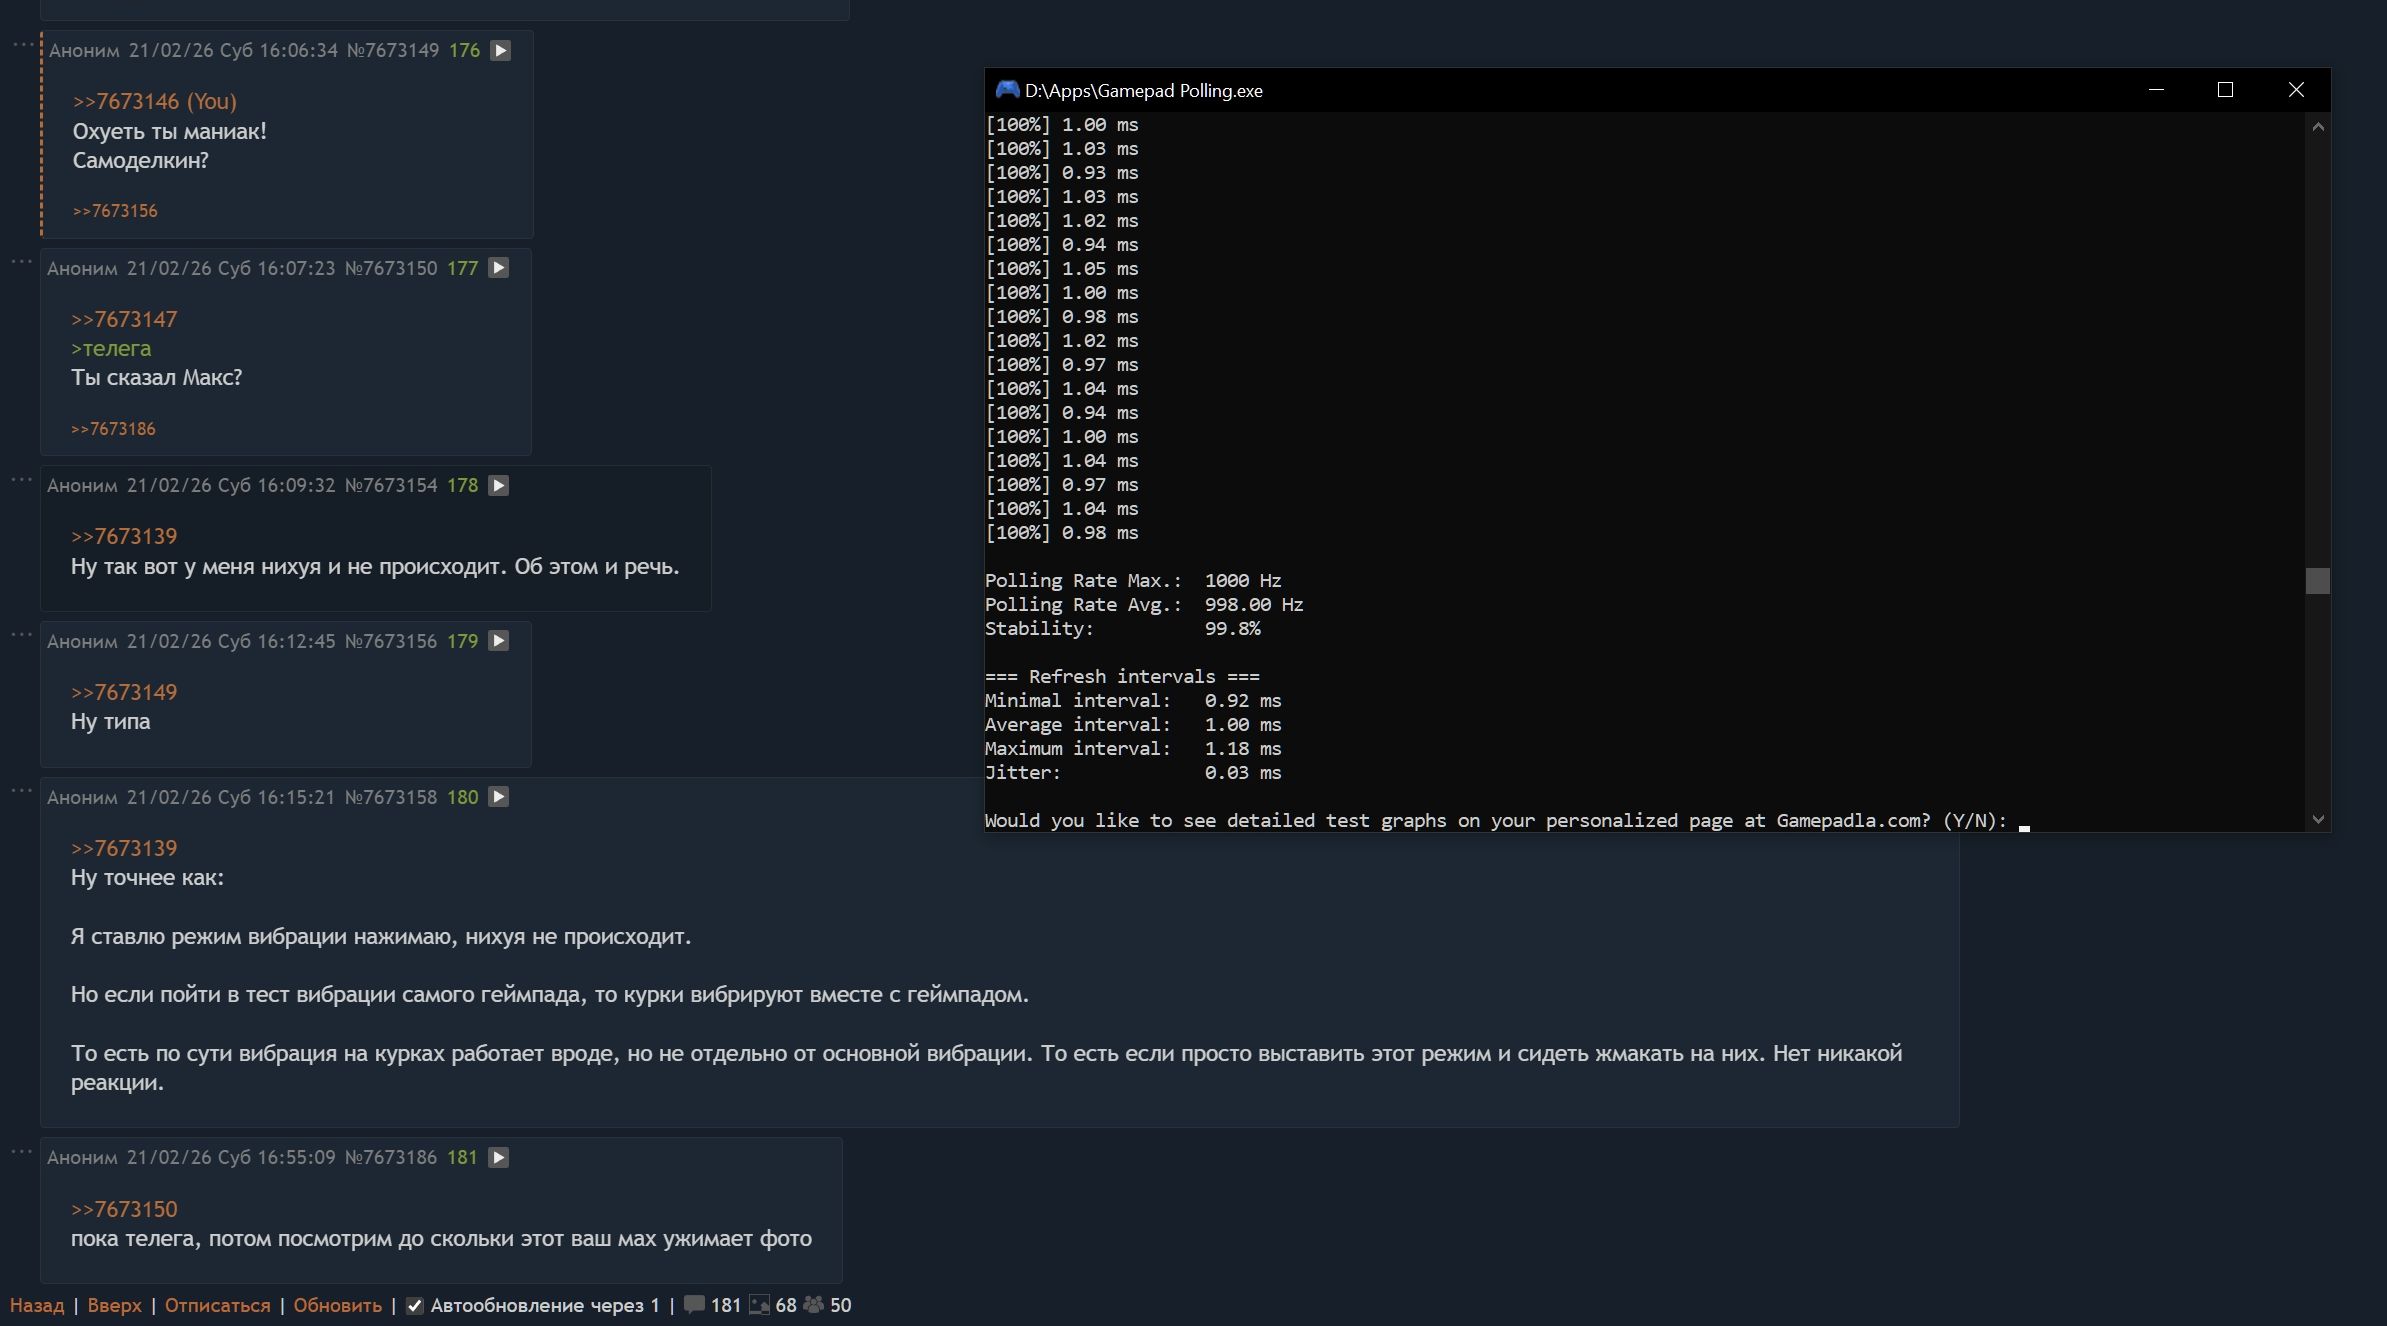This screenshot has width=2387, height=1326.
Task: Click the Вверх link
Action: (114, 1305)
